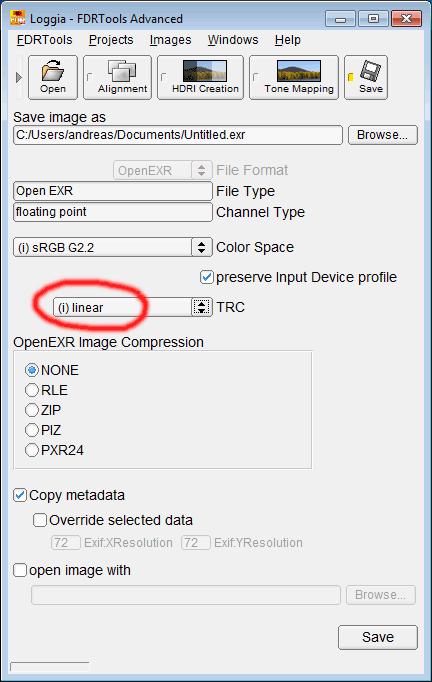
Task: Click the FDRTools app icon in title bar
Action: click(x=17, y=18)
